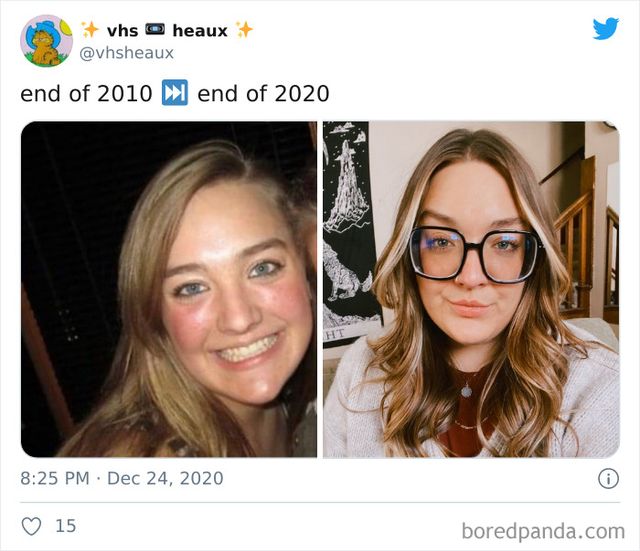Open the Garfield profile avatar

(x=46, y=40)
